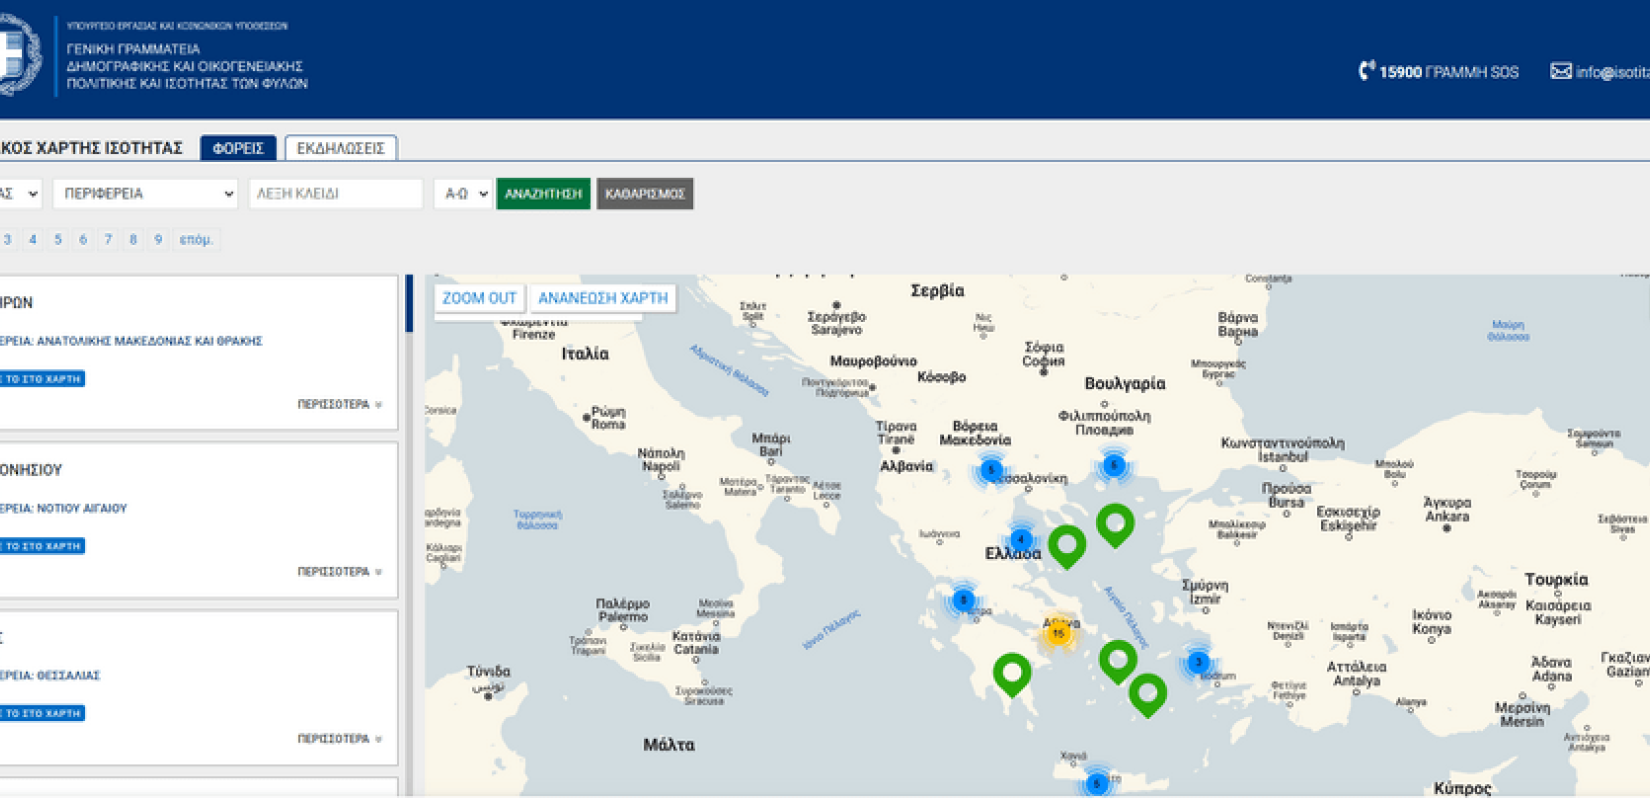Open the Α-Ω sorting dropdown
The width and height of the screenshot is (1650, 800).
click(463, 194)
